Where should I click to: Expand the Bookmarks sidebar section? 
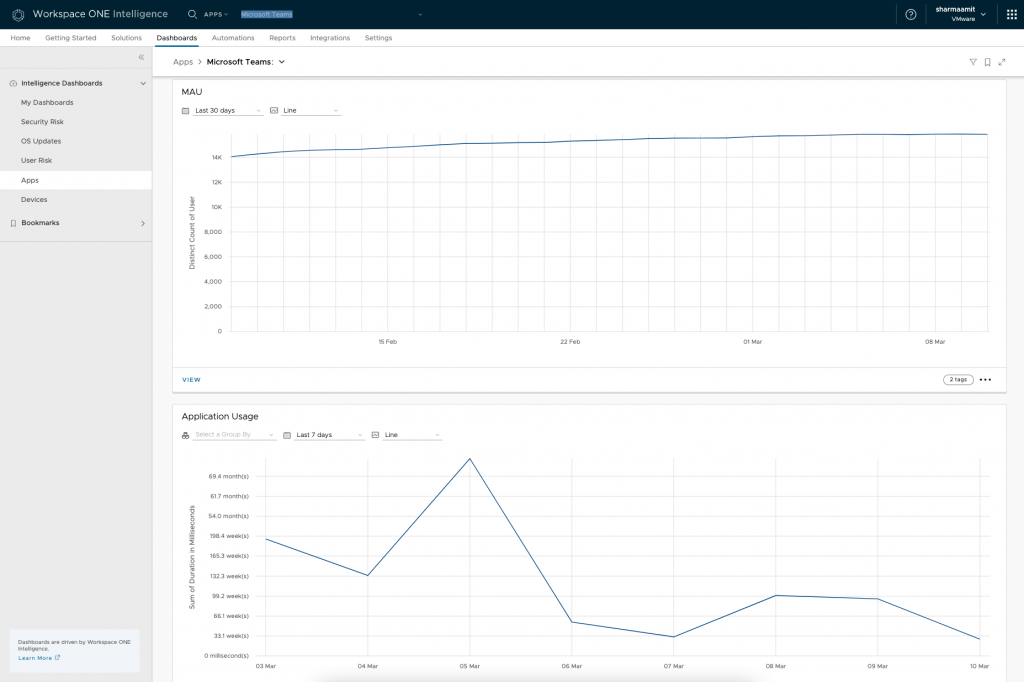click(x=142, y=223)
